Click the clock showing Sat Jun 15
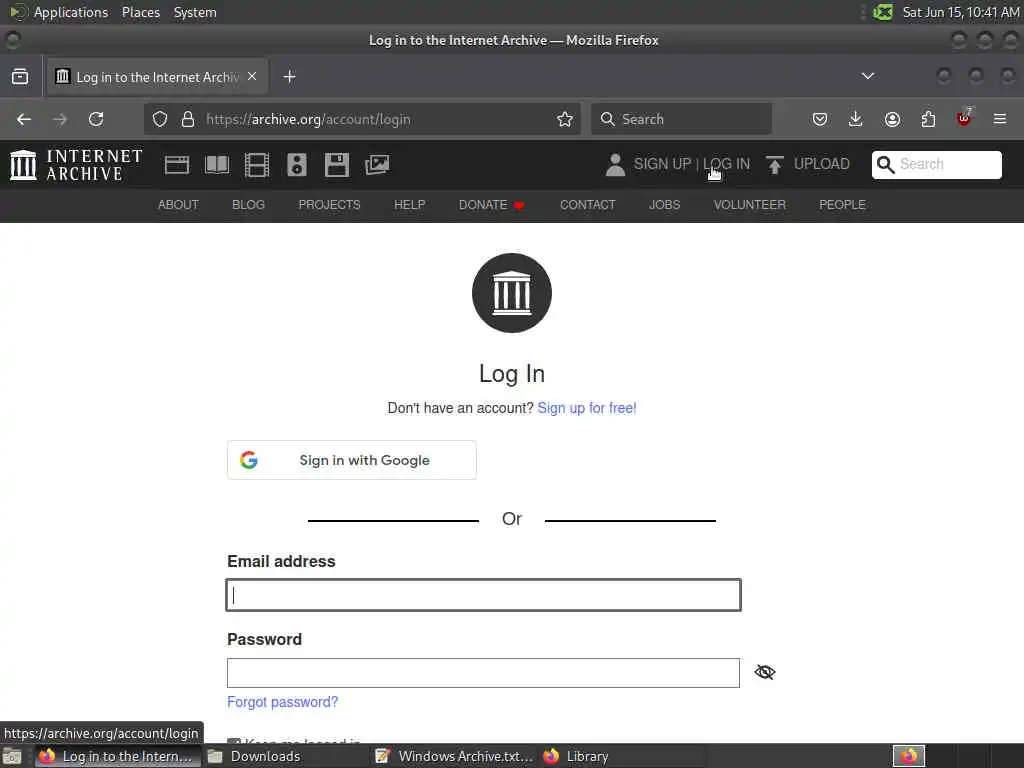Viewport: 1024px width, 768px height. (961, 12)
